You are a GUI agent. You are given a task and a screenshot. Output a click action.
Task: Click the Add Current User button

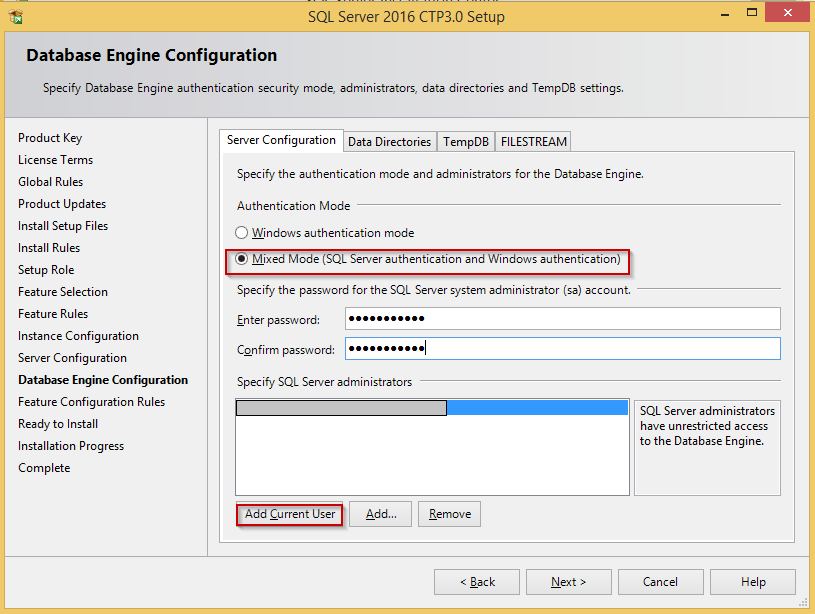(290, 514)
